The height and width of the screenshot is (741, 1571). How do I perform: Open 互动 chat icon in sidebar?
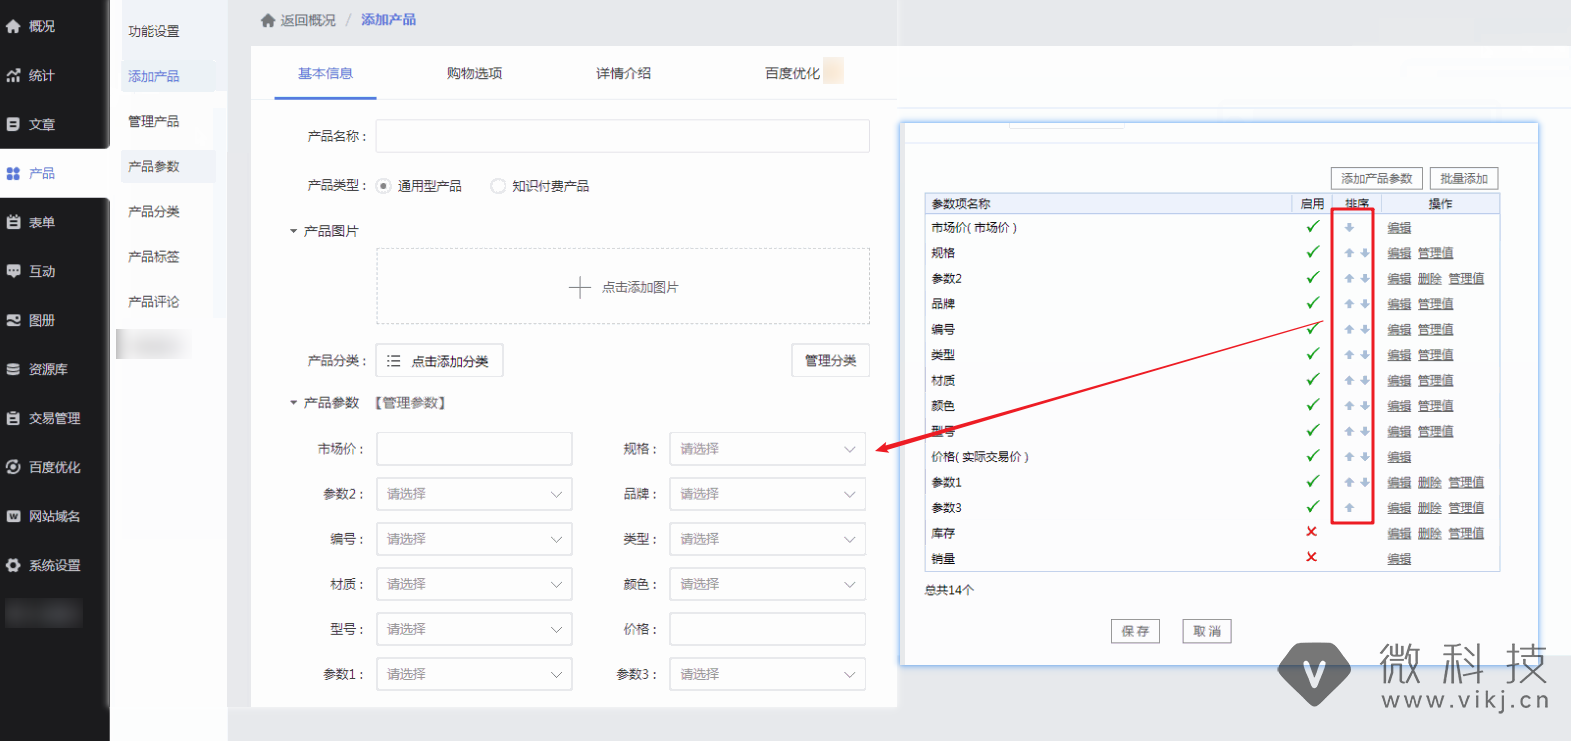click(13, 271)
